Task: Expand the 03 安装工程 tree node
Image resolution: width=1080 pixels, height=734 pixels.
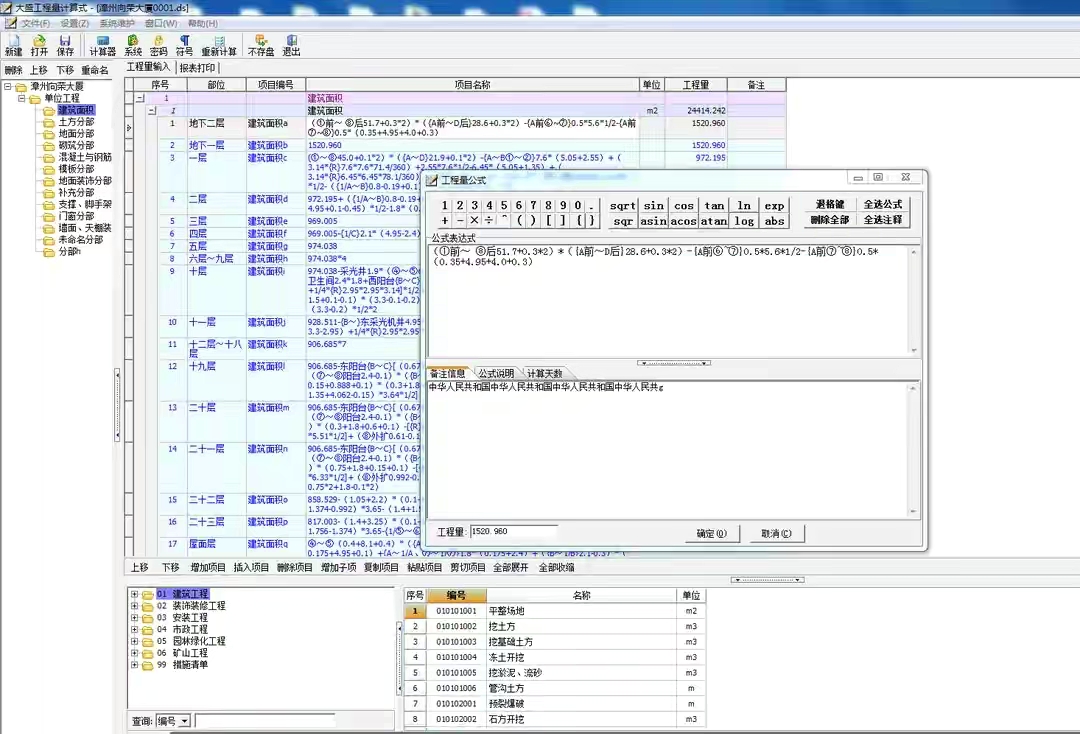Action: coord(135,618)
